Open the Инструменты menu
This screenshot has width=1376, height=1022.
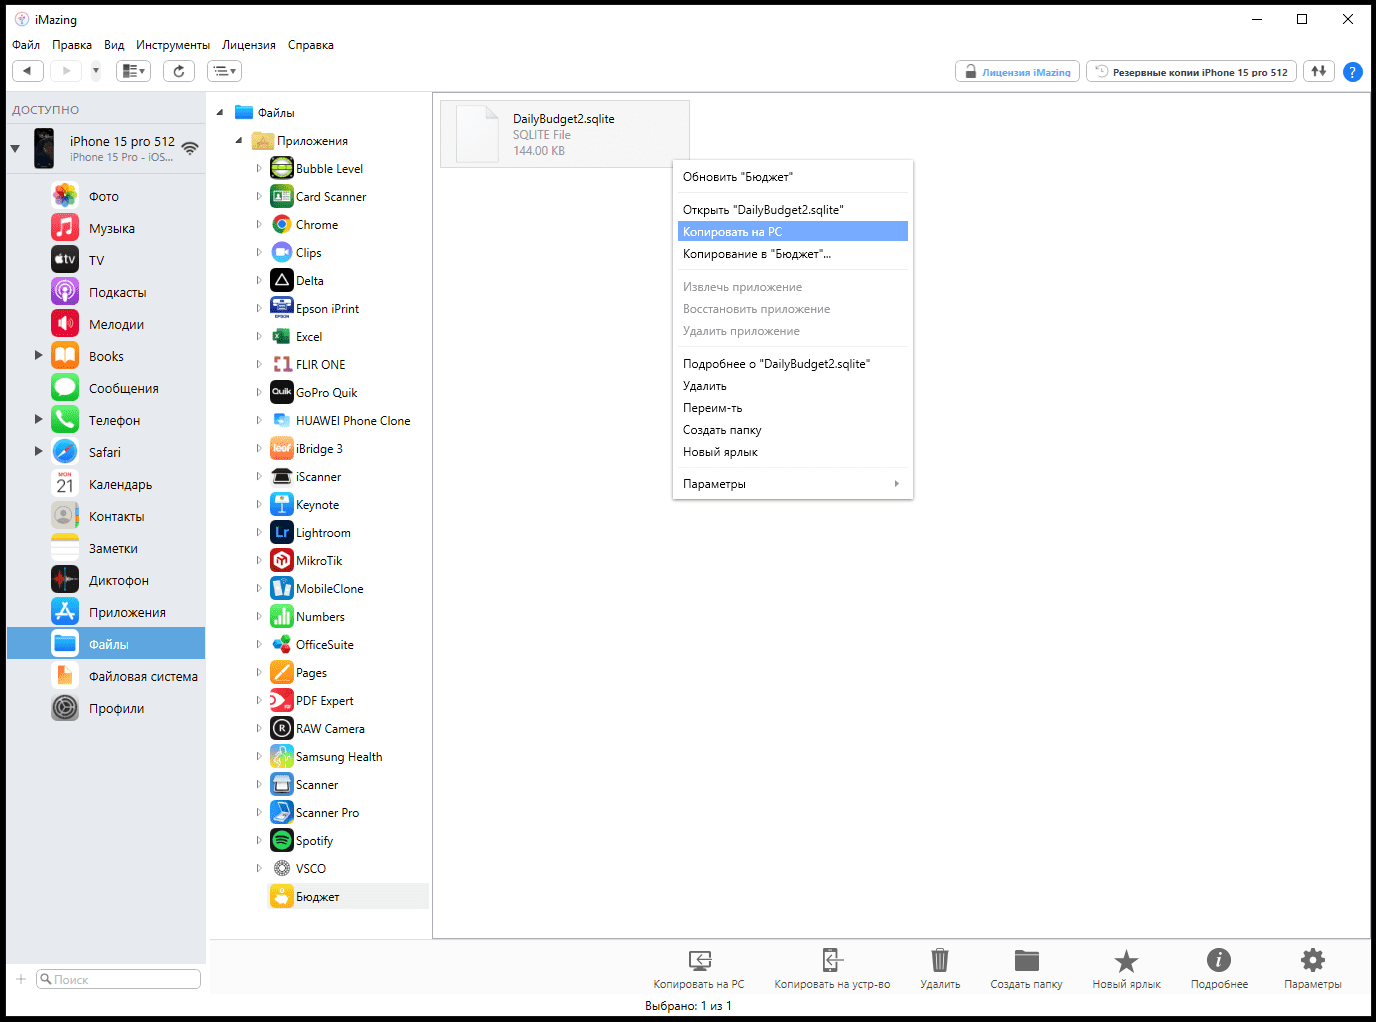click(173, 45)
